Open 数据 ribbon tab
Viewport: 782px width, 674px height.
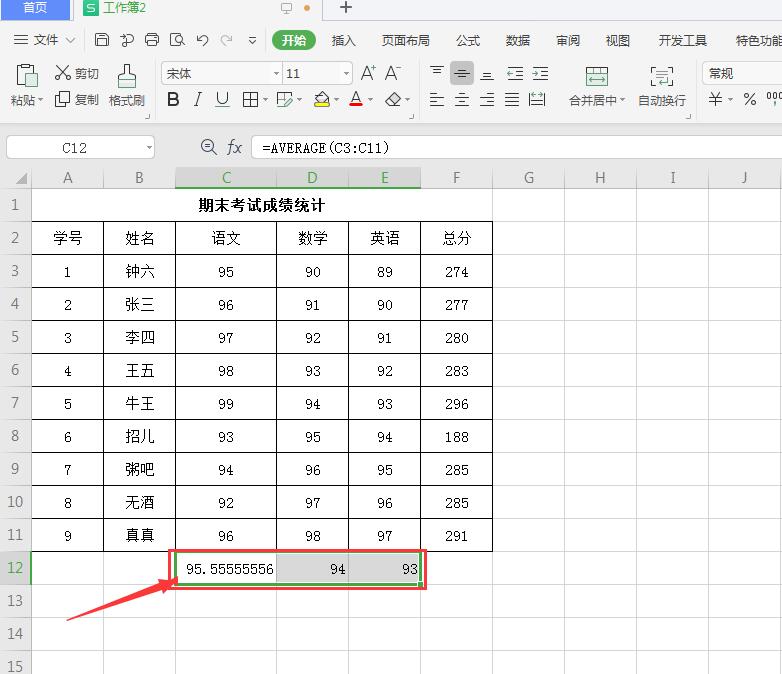tap(518, 40)
